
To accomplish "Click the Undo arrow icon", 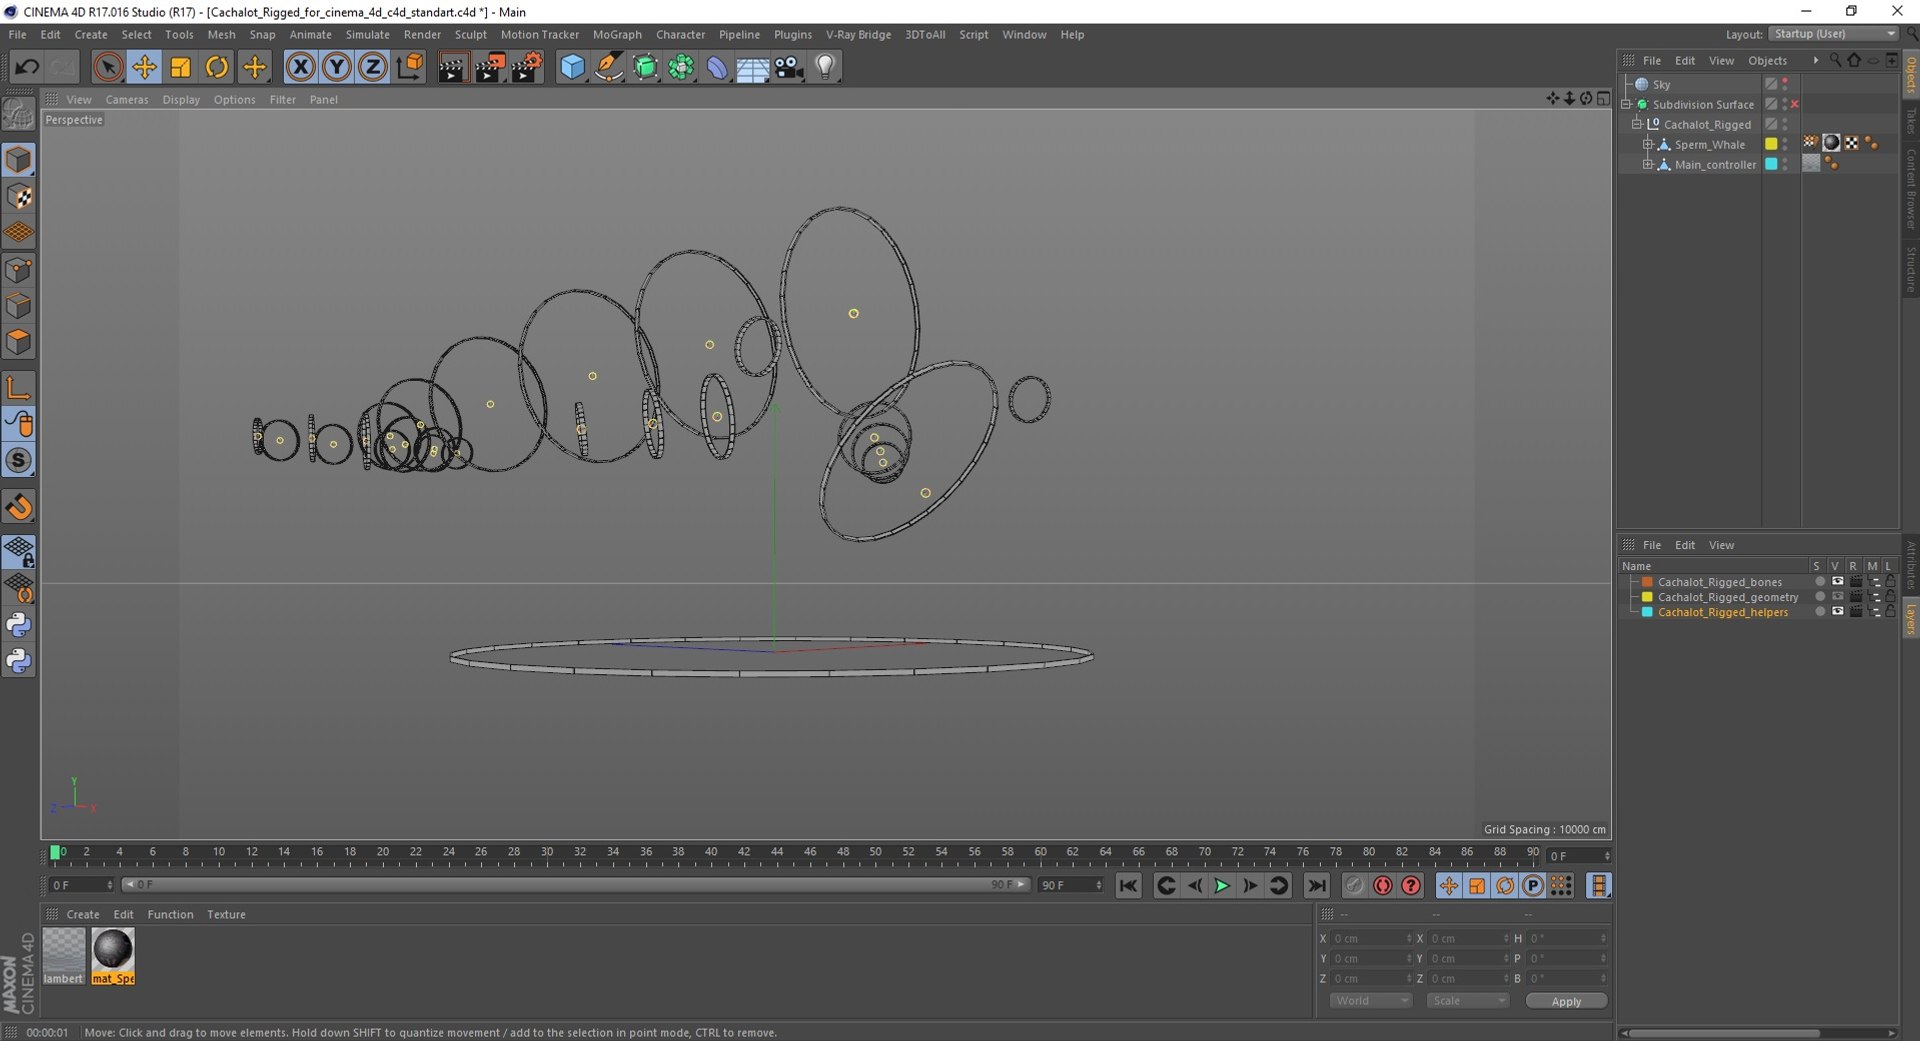I will tap(27, 67).
